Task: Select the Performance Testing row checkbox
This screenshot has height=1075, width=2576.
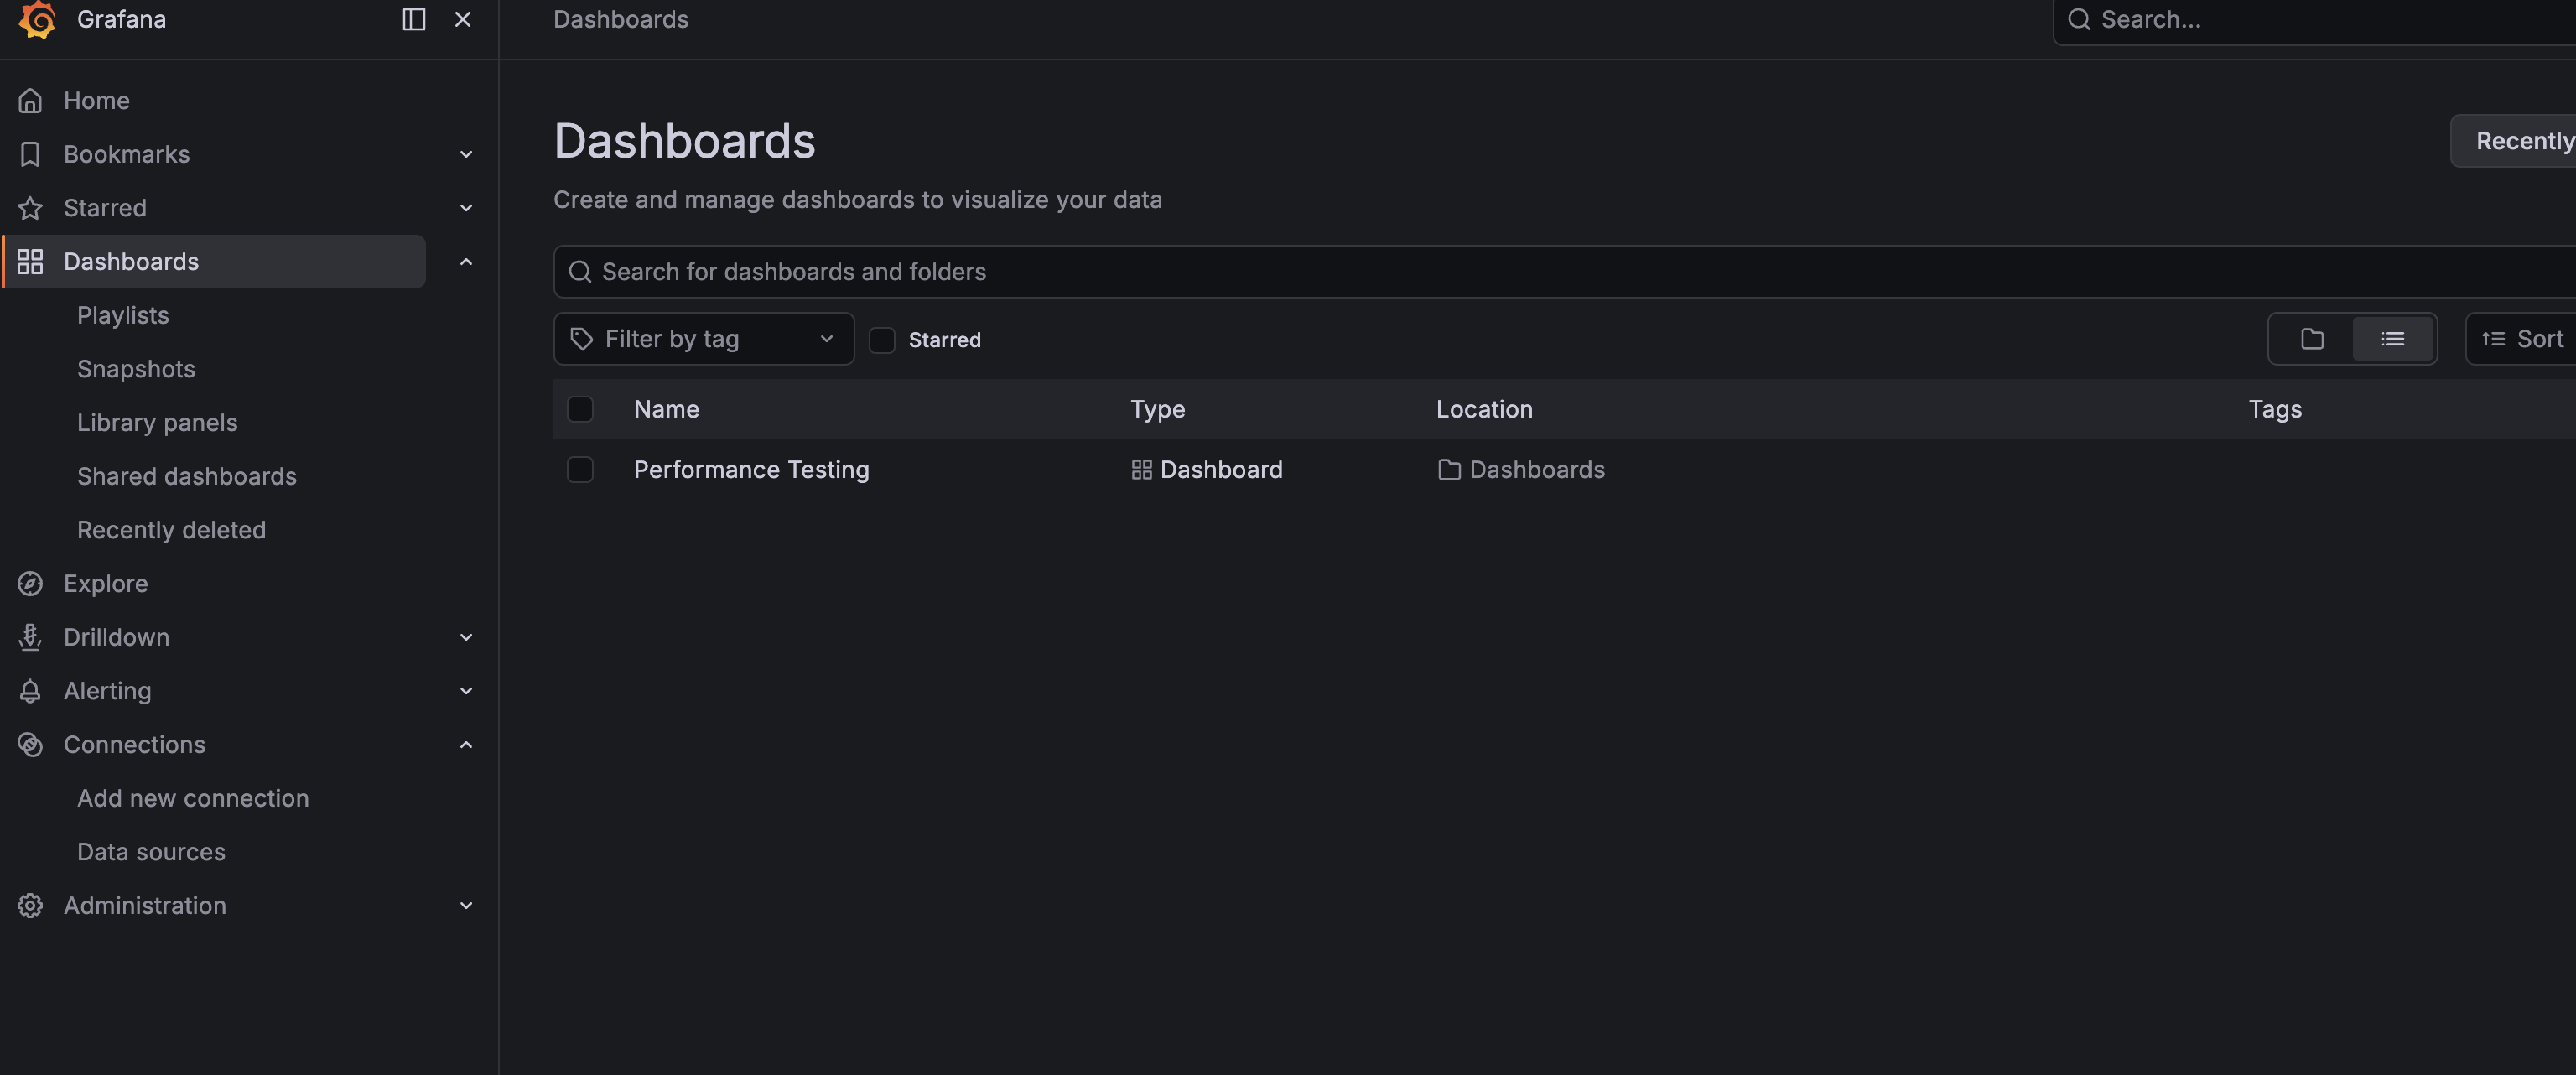Action: point(580,469)
